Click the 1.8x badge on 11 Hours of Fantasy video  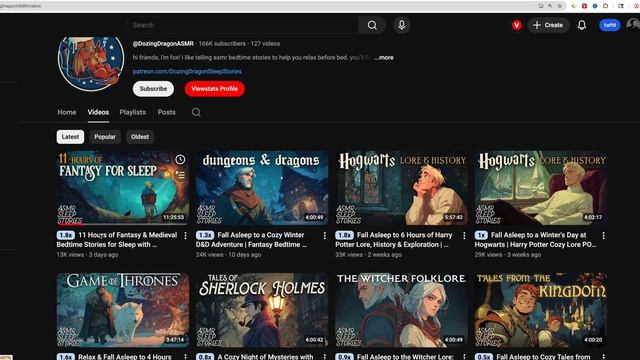pos(66,235)
